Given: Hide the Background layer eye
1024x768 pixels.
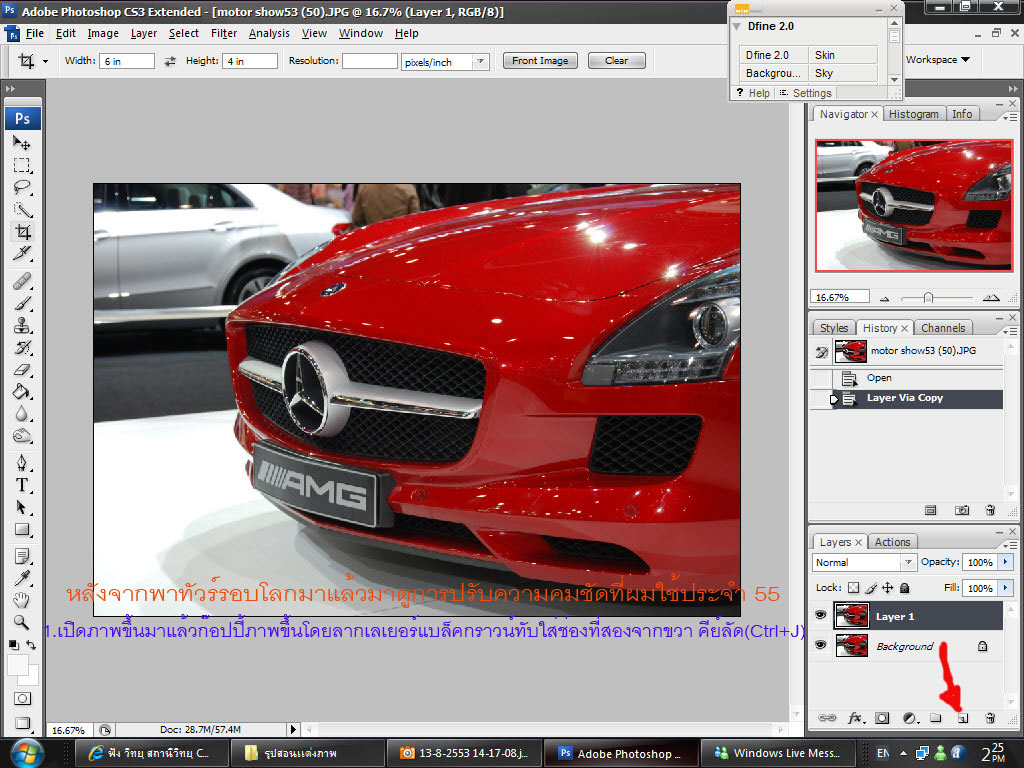Looking at the screenshot, I should (x=821, y=645).
